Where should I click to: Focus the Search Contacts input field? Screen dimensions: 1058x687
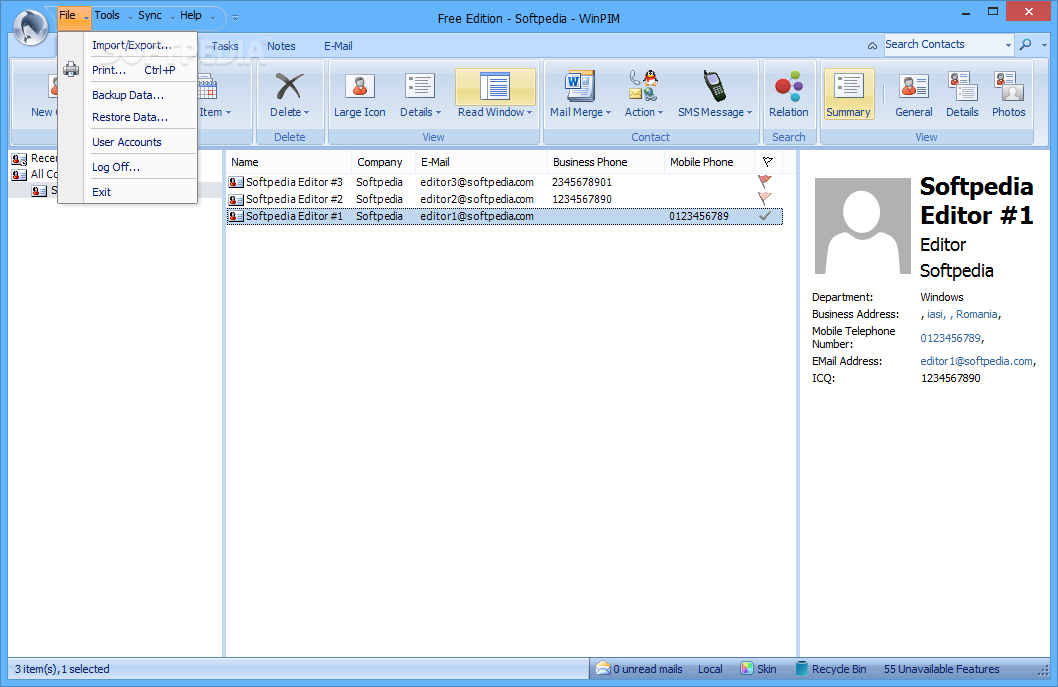(943, 45)
